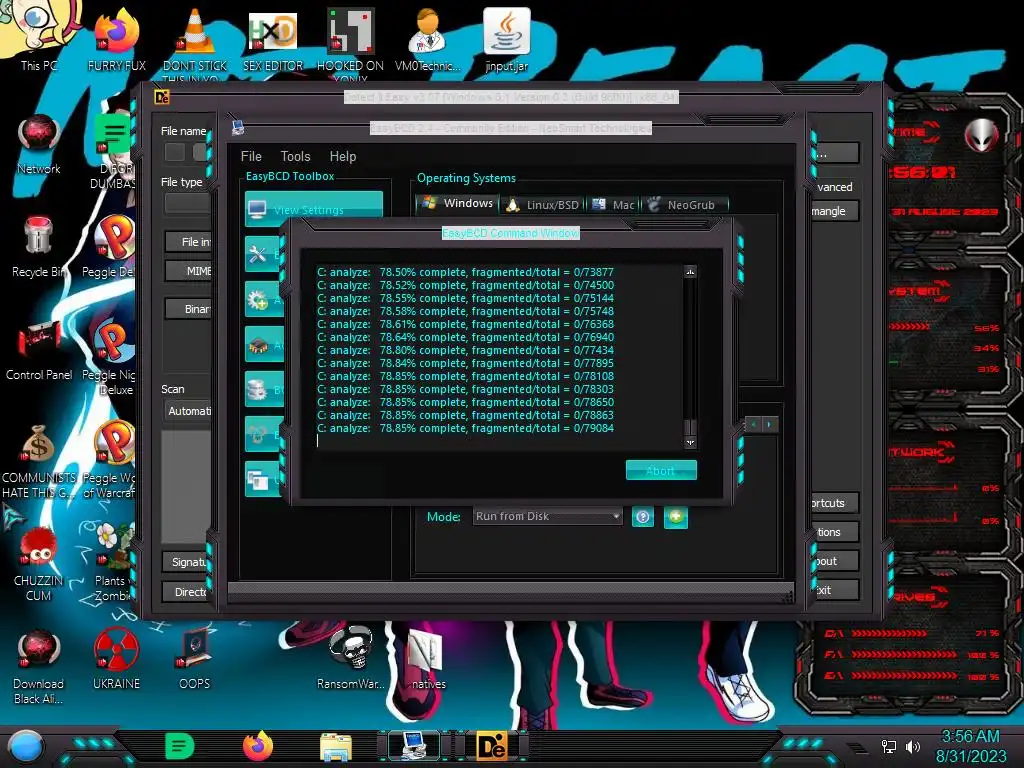1024x768 pixels.
Task: Select the RansomWar skull desktop icon
Action: point(351,658)
